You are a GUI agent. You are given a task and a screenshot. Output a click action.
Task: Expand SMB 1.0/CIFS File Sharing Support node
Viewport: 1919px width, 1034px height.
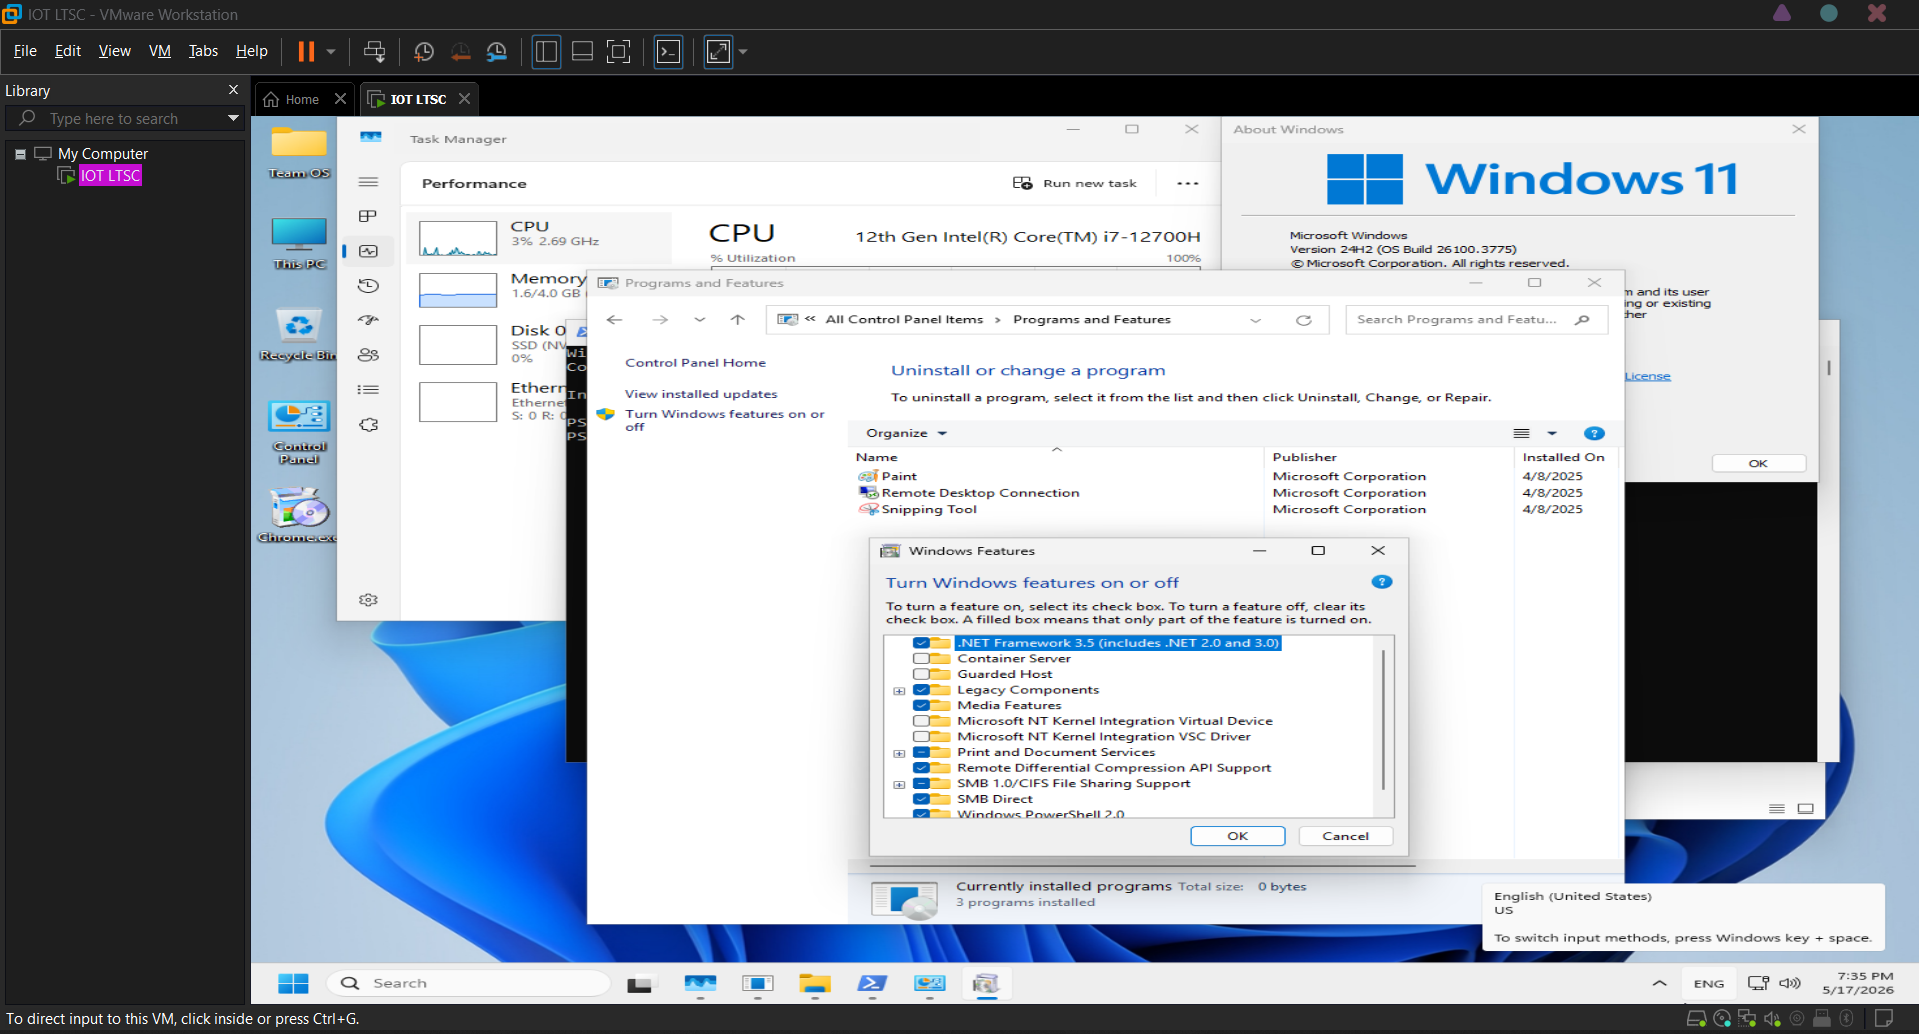(x=899, y=784)
